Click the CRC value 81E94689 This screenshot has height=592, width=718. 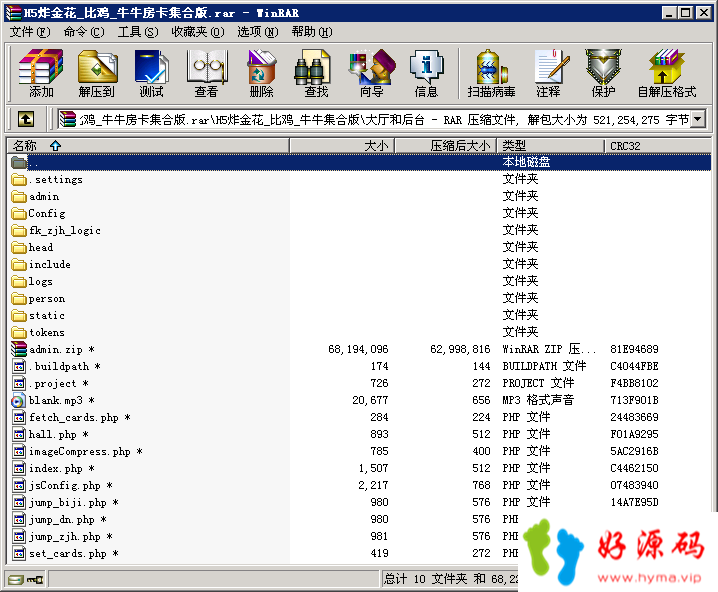[x=634, y=349]
